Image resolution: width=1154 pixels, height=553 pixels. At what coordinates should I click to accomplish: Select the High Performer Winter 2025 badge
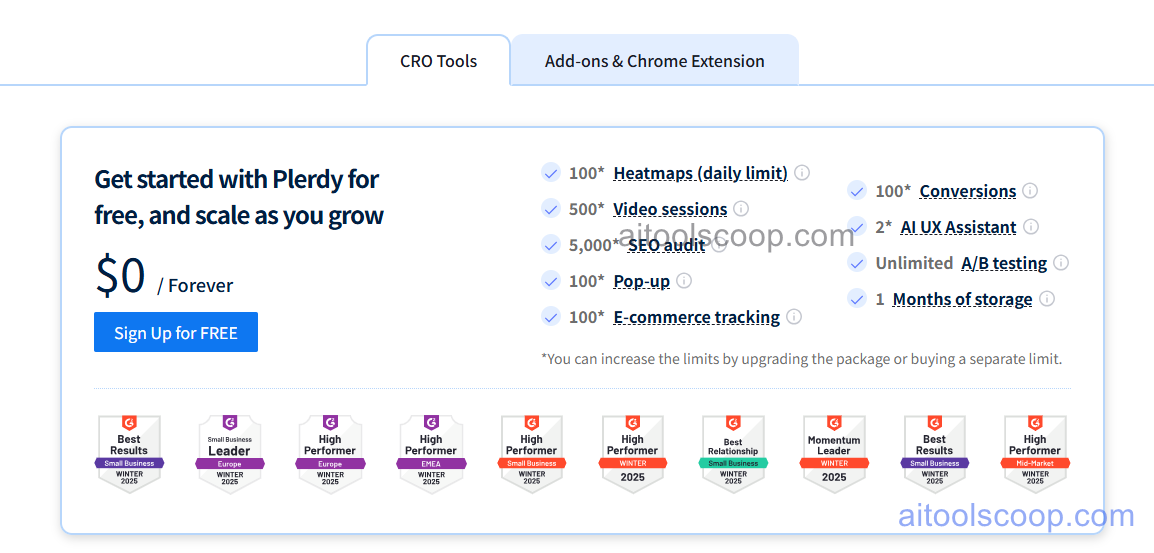point(632,454)
